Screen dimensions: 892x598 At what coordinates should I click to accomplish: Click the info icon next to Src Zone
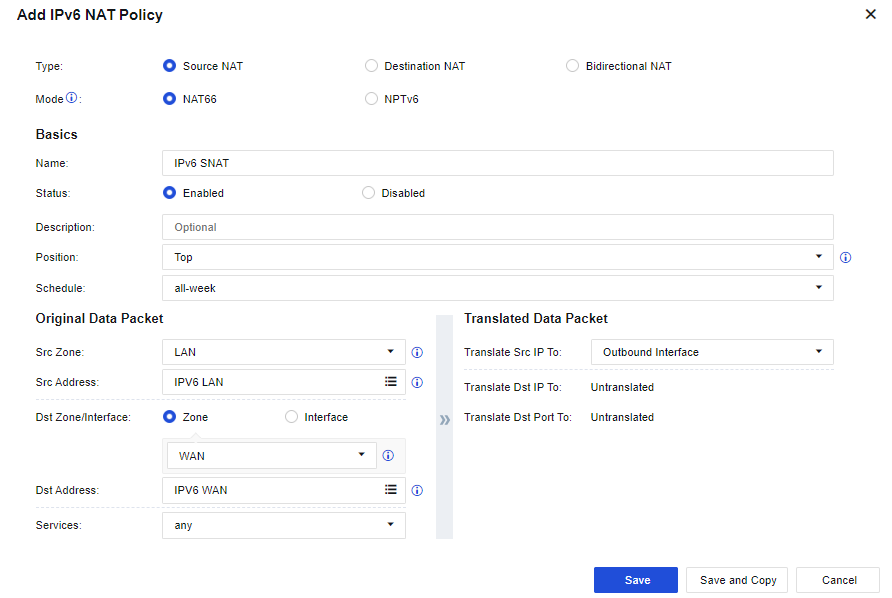coord(417,352)
